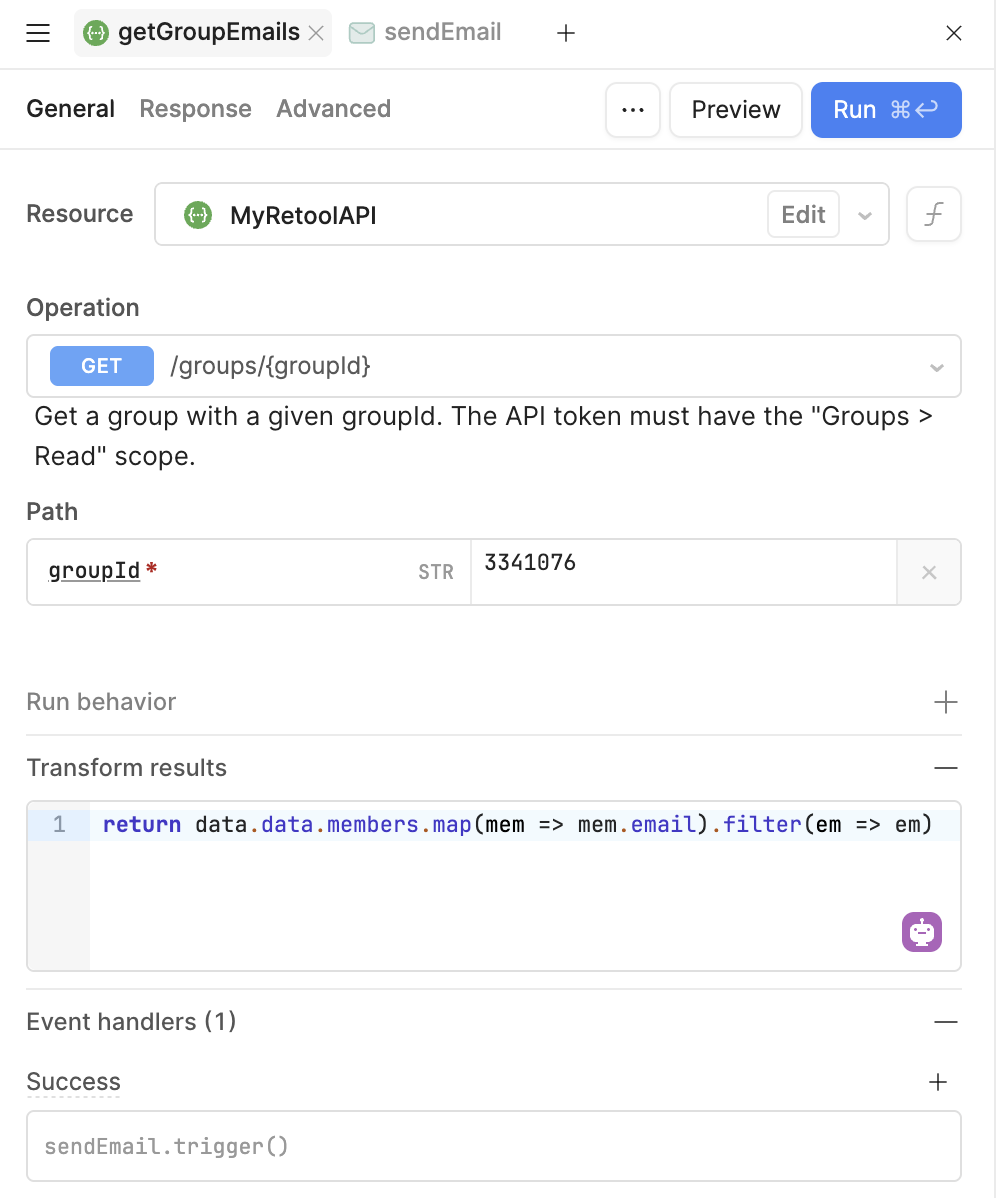The height and width of the screenshot is (1198, 996).
Task: Add a new query with plus icon
Action: pyautogui.click(x=566, y=33)
